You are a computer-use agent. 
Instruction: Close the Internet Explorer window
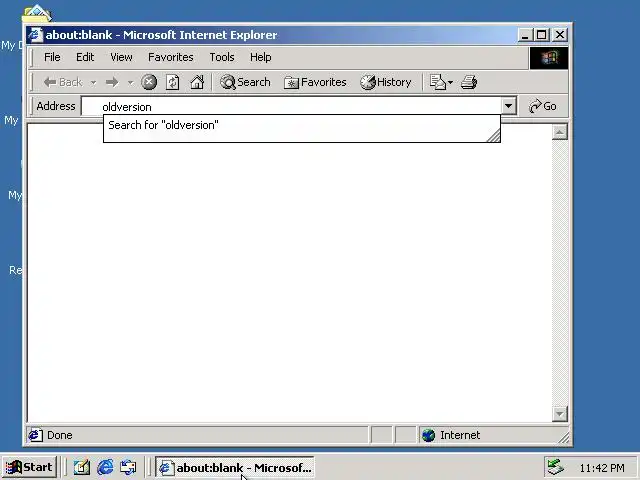(560, 35)
